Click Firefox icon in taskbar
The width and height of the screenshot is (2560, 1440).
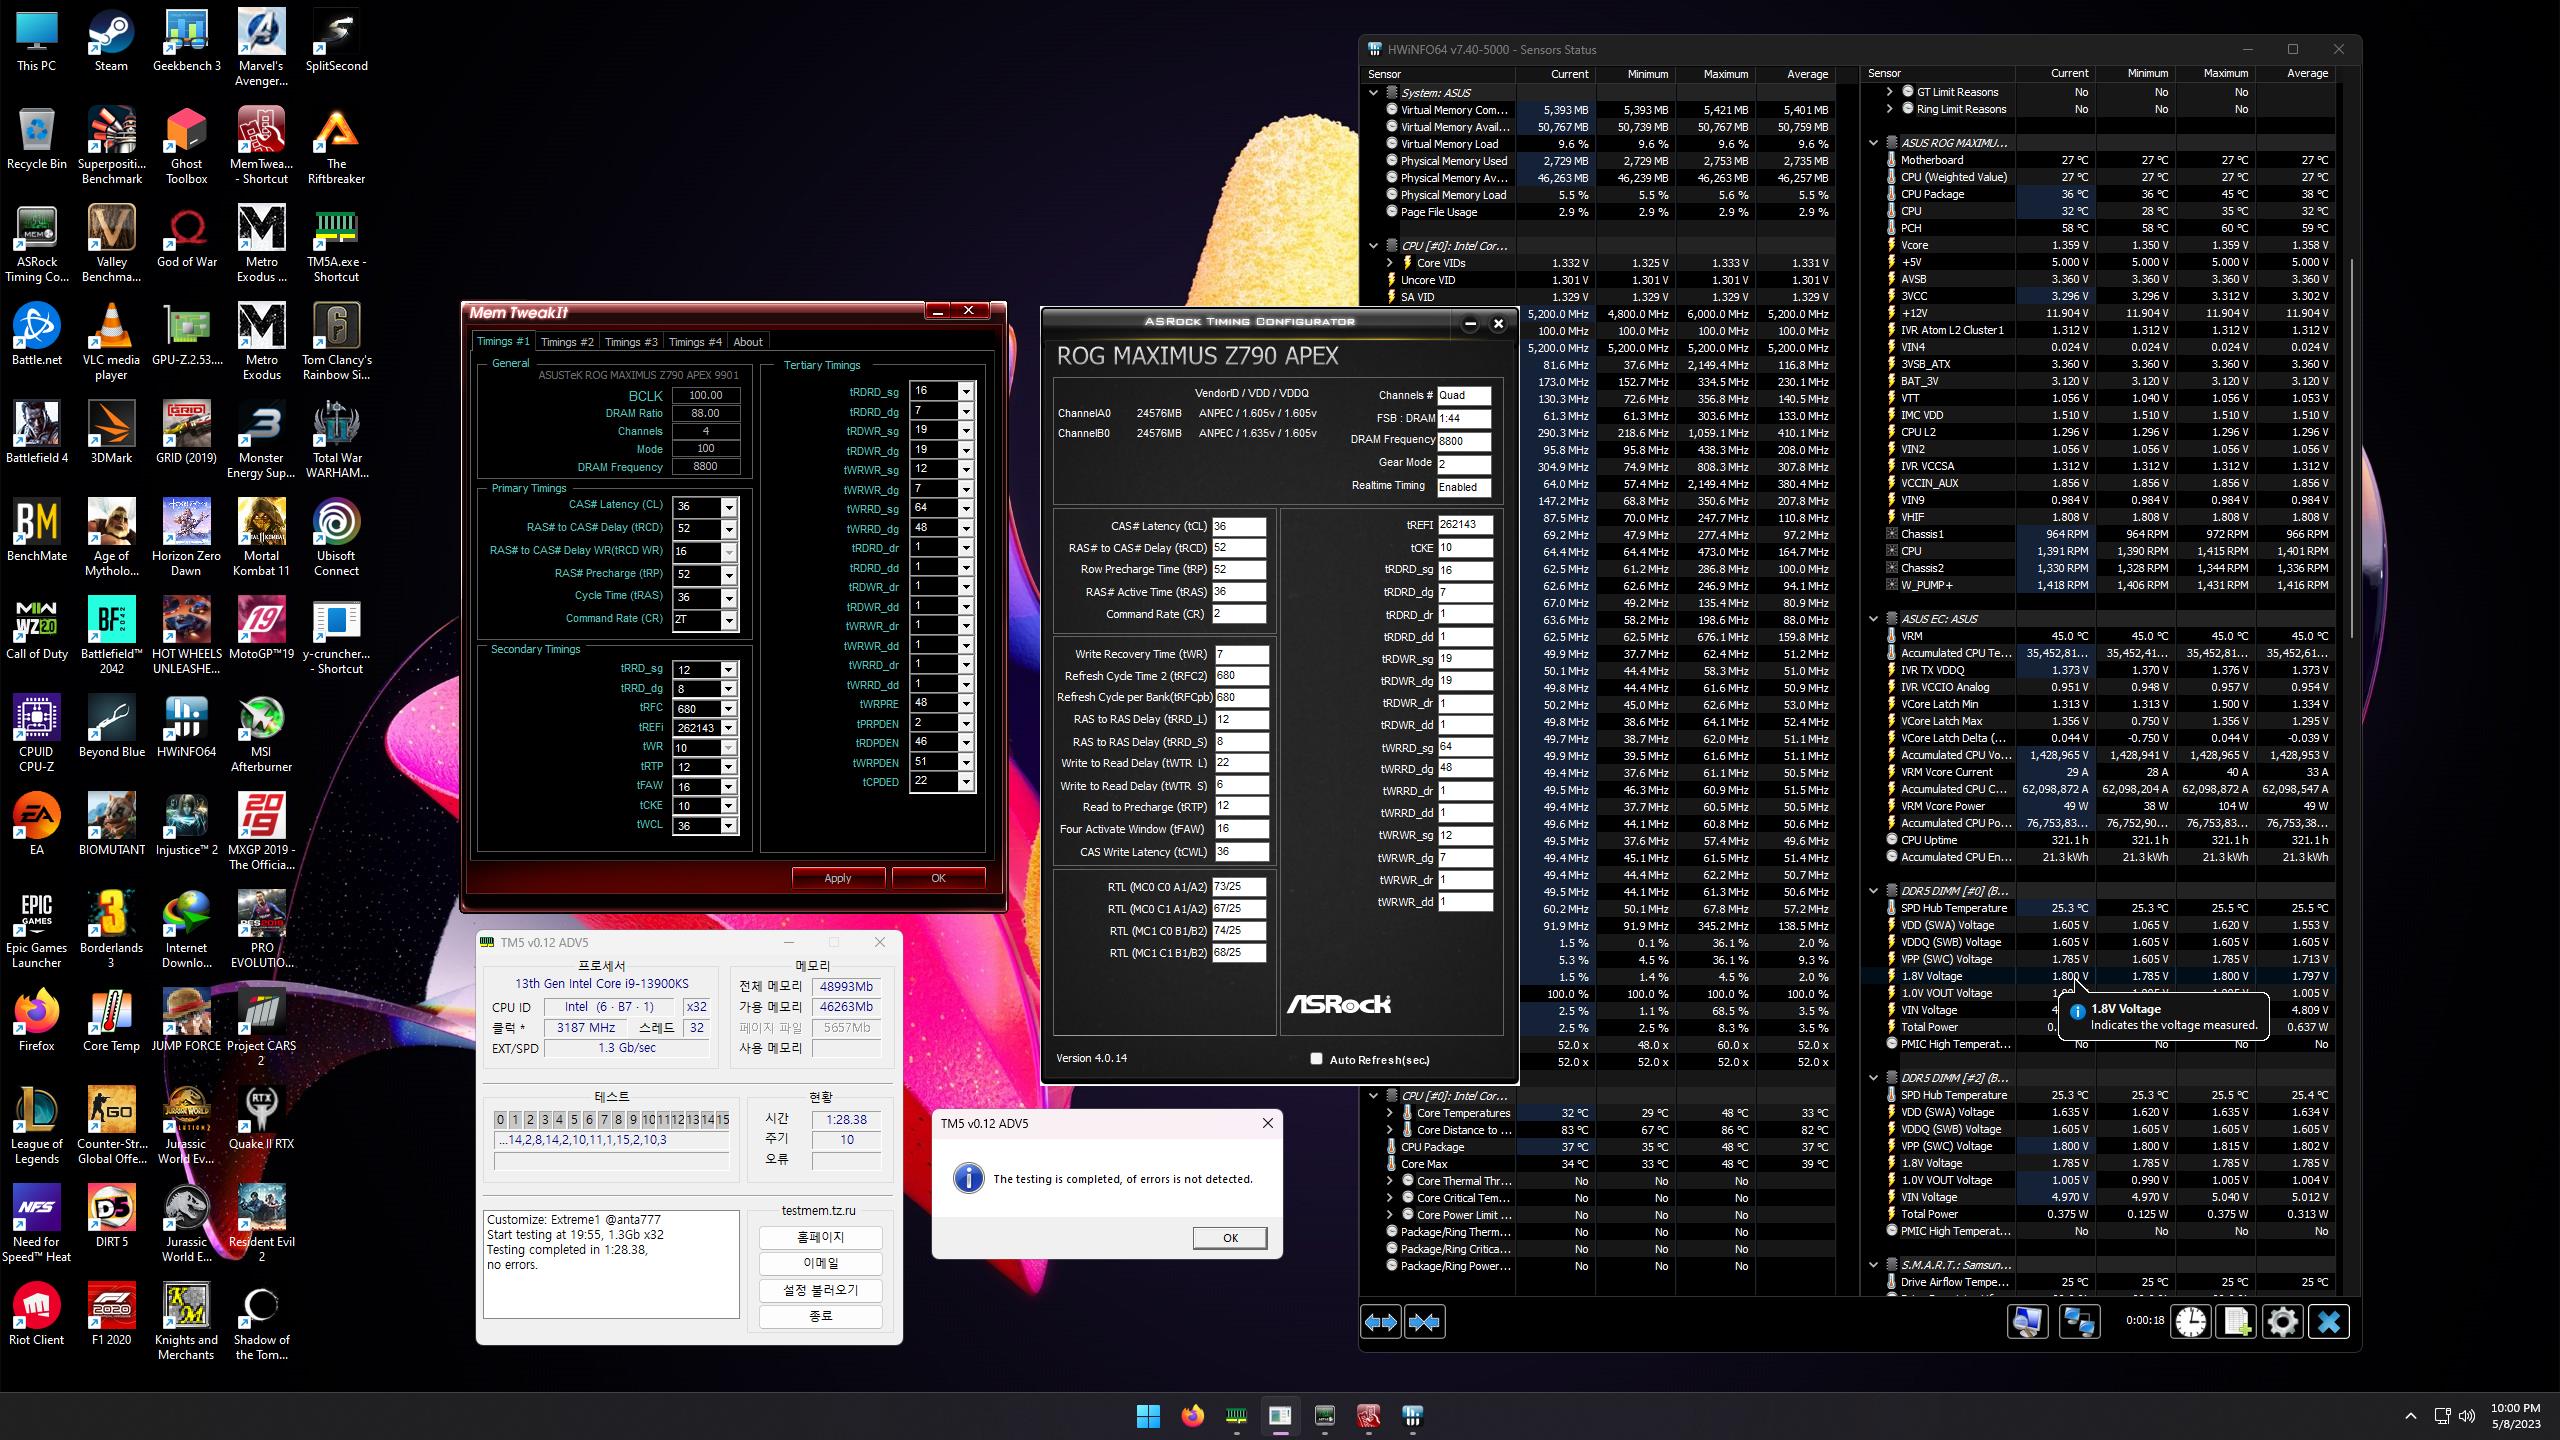[1192, 1415]
